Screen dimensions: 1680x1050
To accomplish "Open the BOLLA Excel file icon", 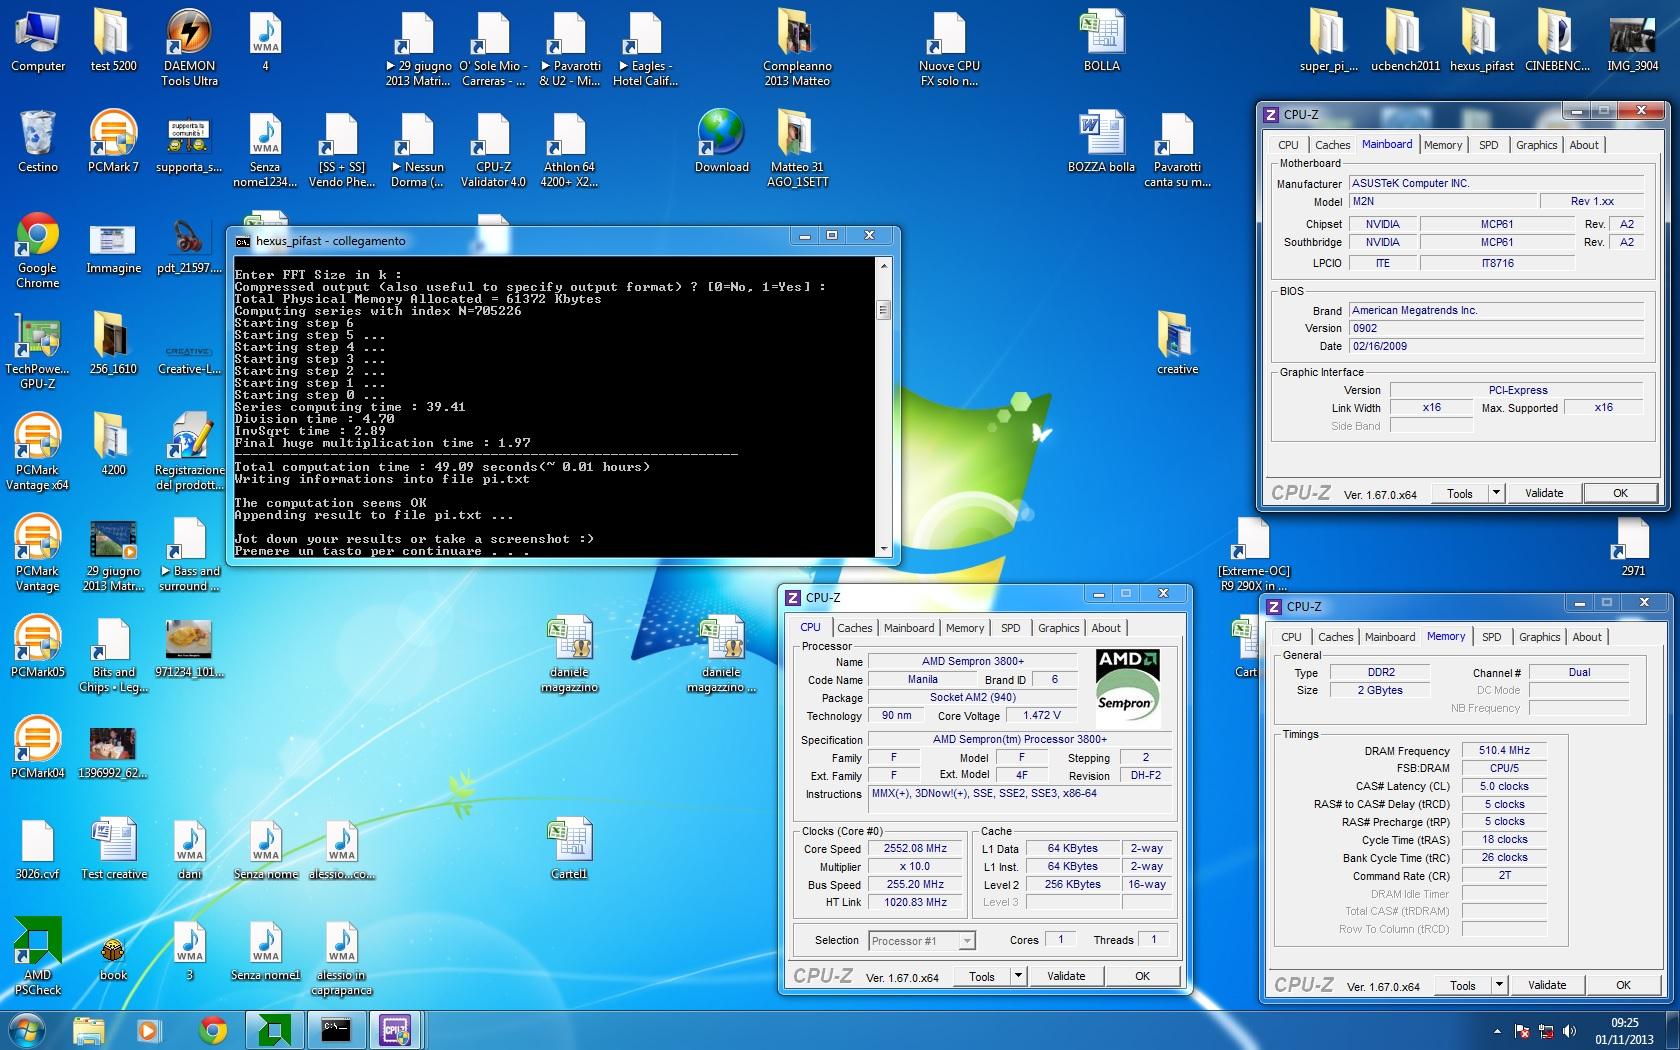I will pyautogui.click(x=1101, y=42).
